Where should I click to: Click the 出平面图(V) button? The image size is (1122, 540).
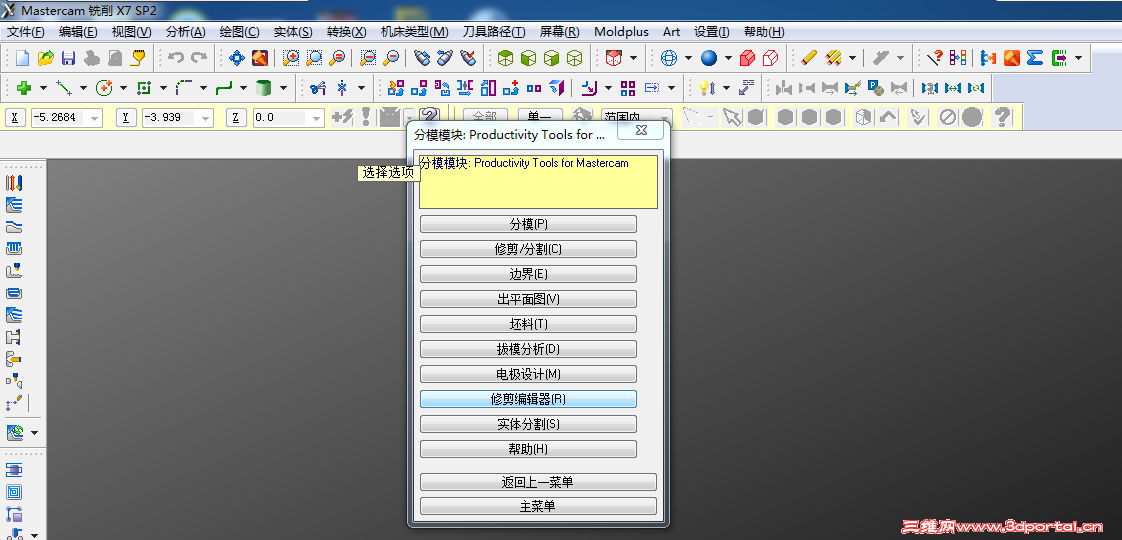point(528,299)
